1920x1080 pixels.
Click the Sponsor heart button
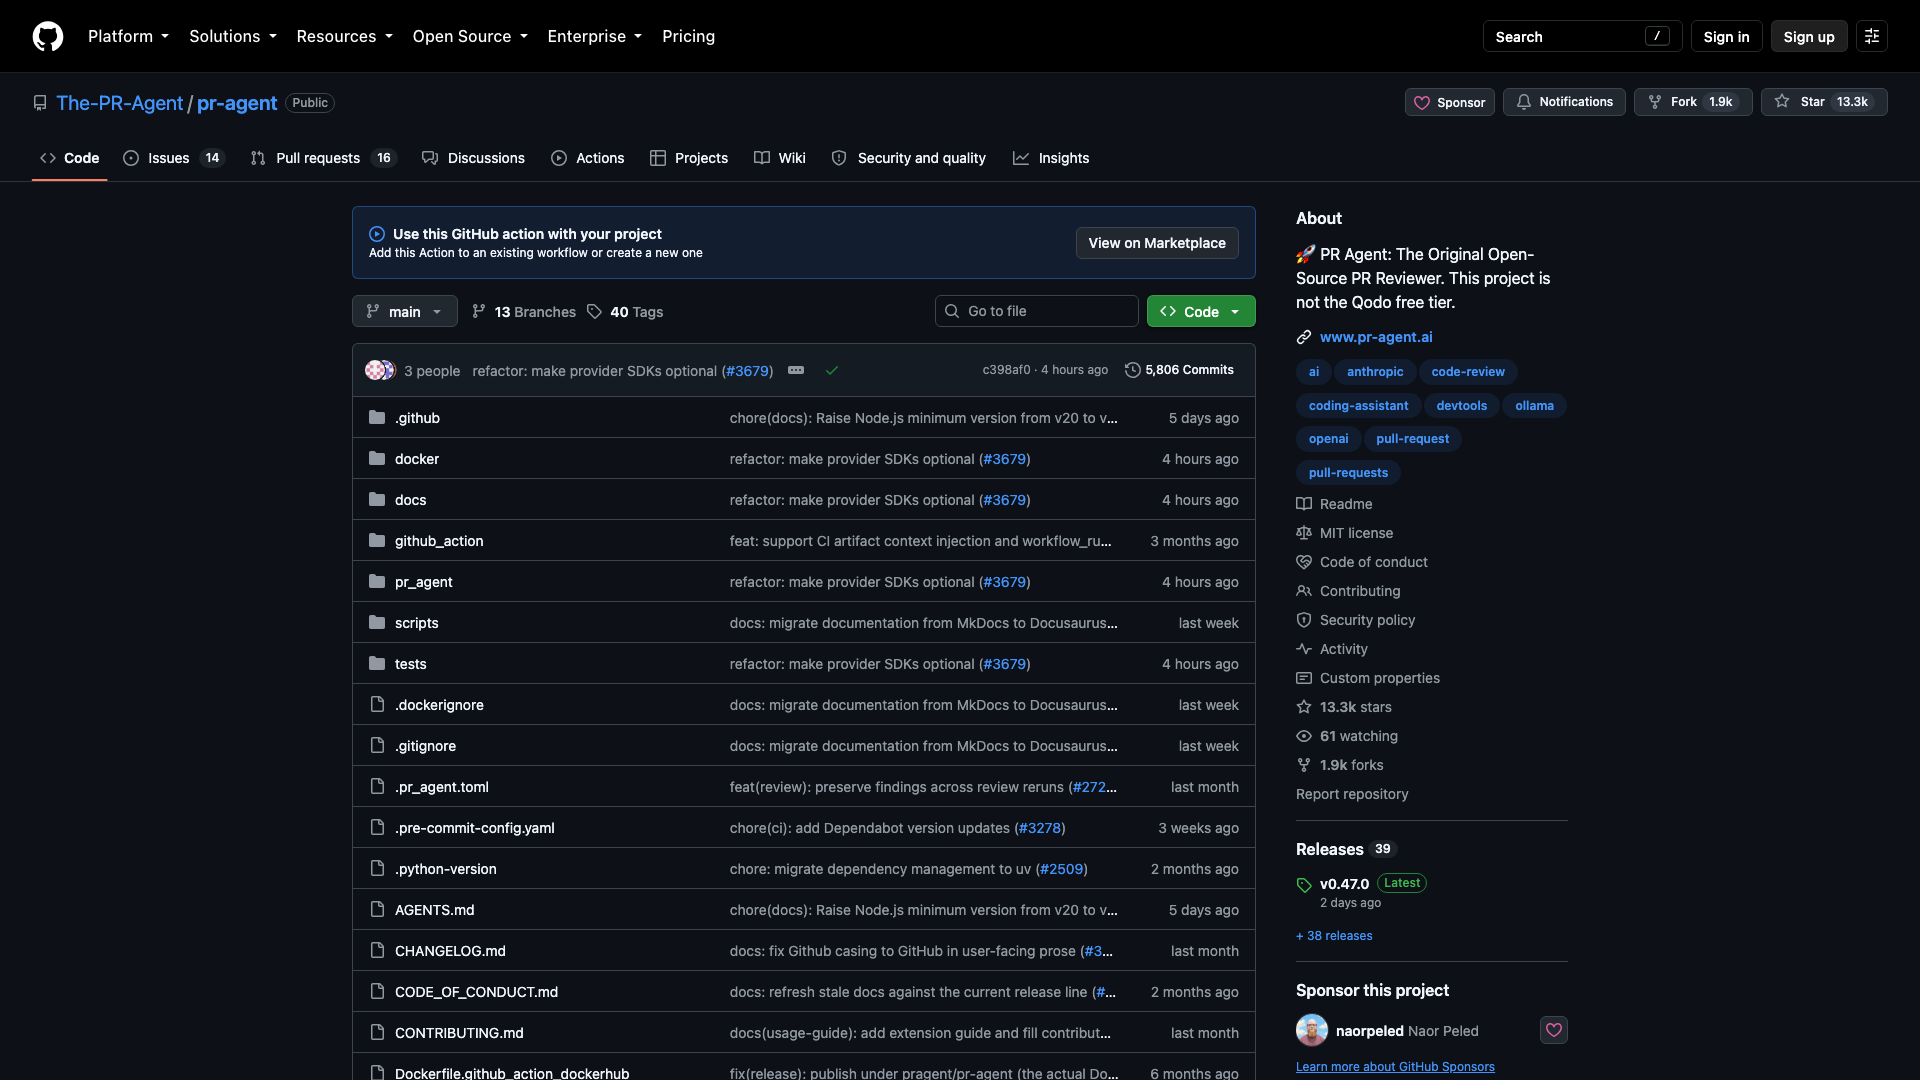(x=1449, y=102)
